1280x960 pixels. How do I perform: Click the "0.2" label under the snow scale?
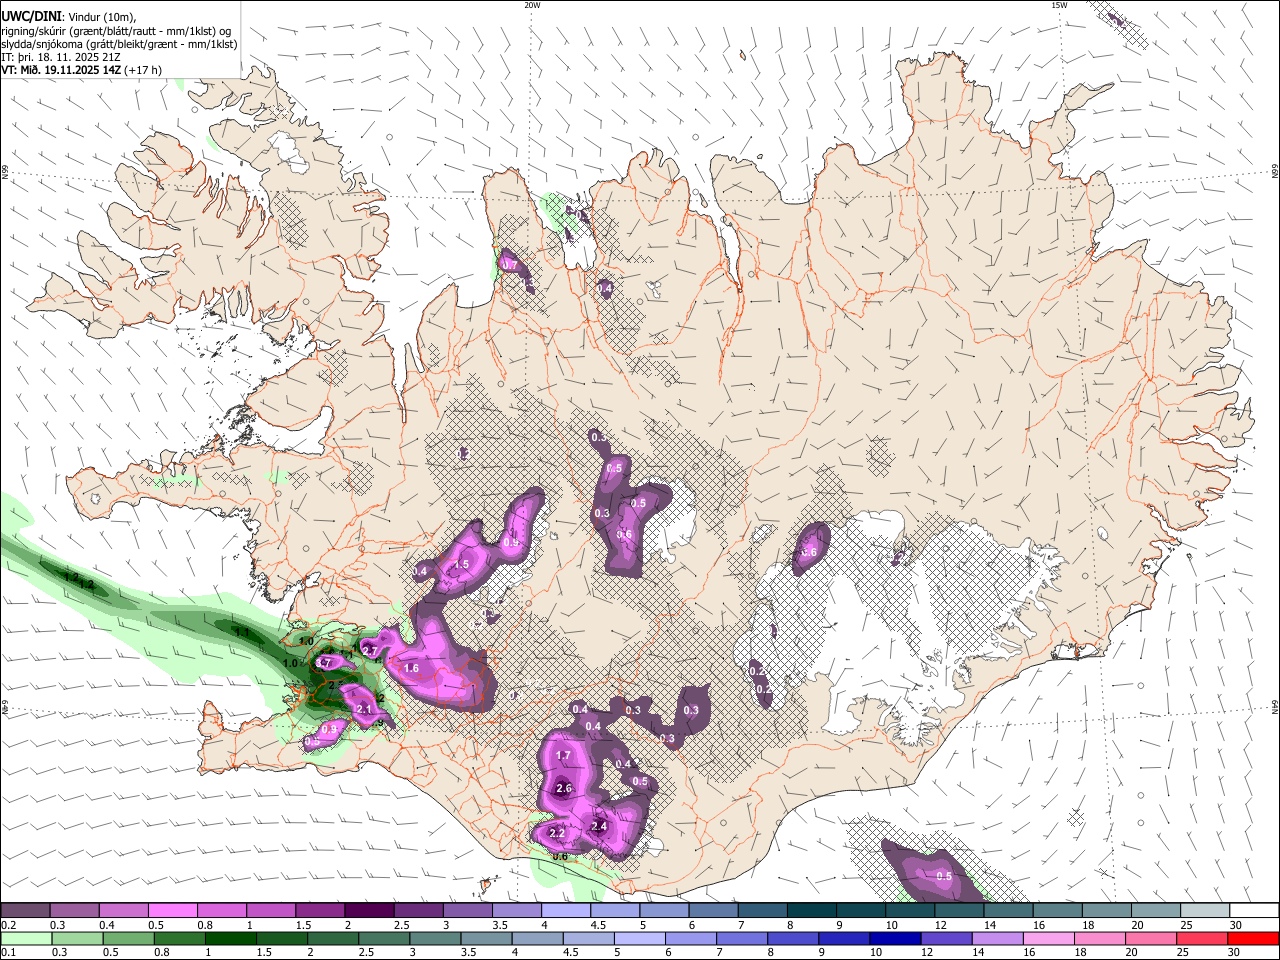click(7, 925)
